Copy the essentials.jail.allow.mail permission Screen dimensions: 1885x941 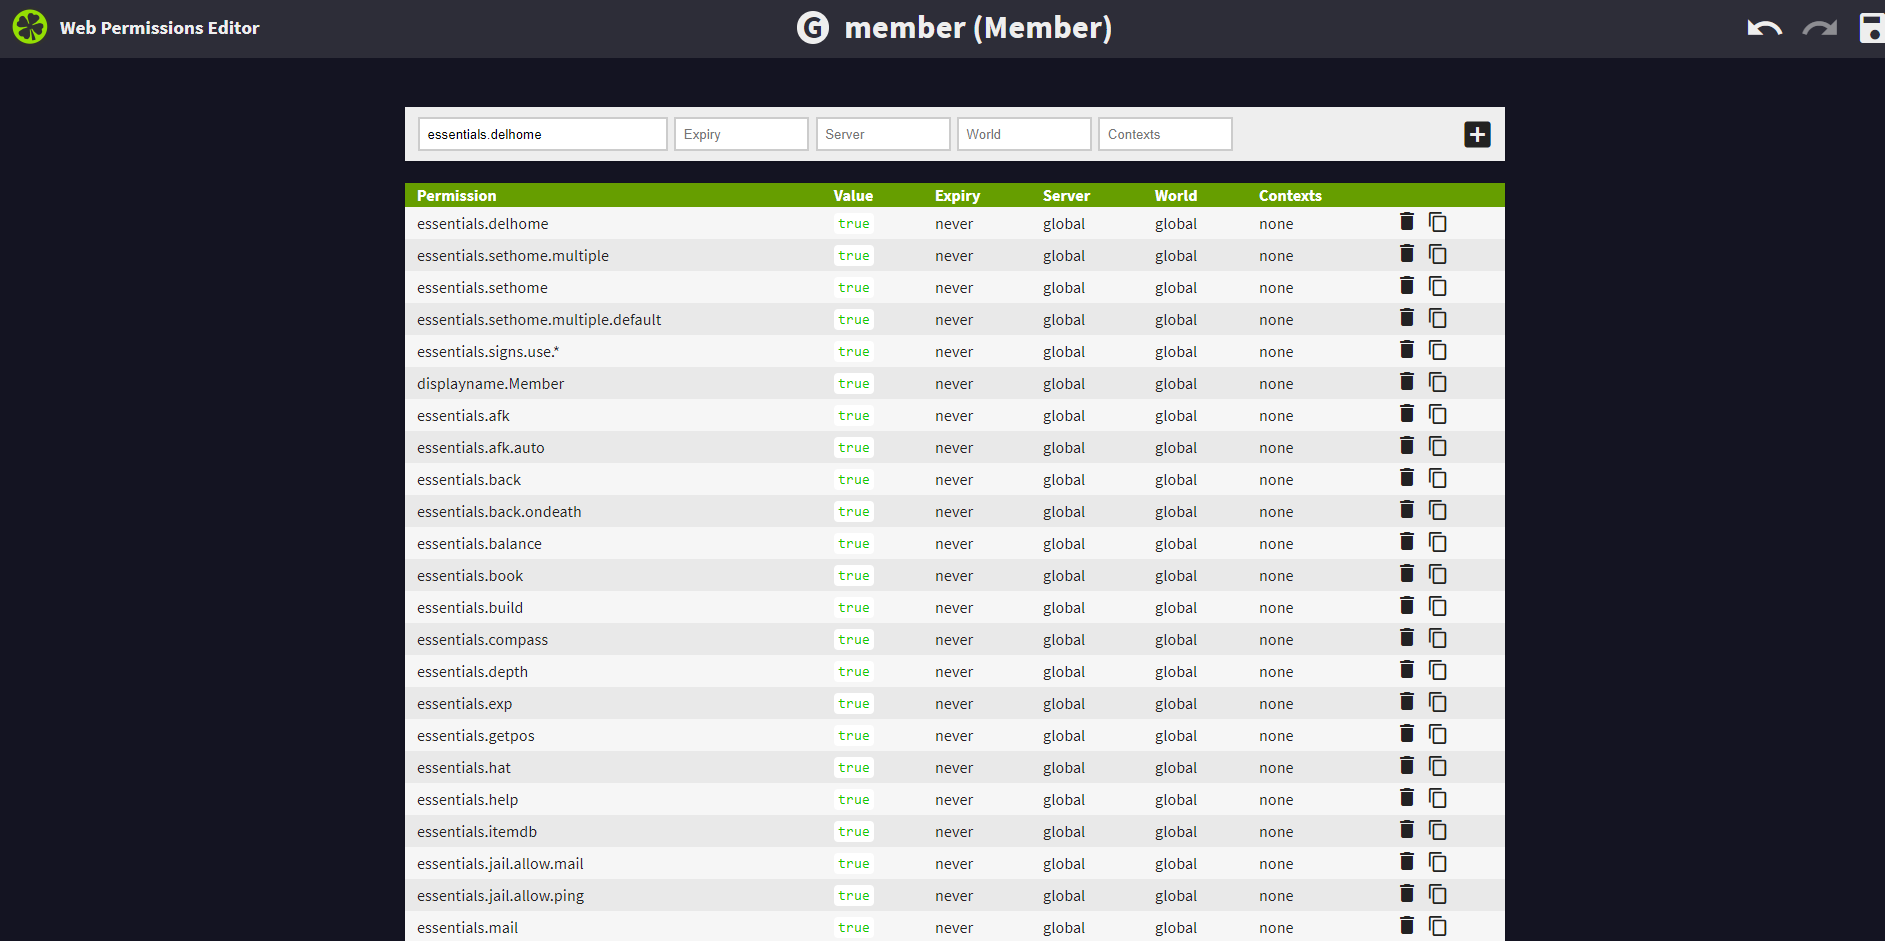1438,862
